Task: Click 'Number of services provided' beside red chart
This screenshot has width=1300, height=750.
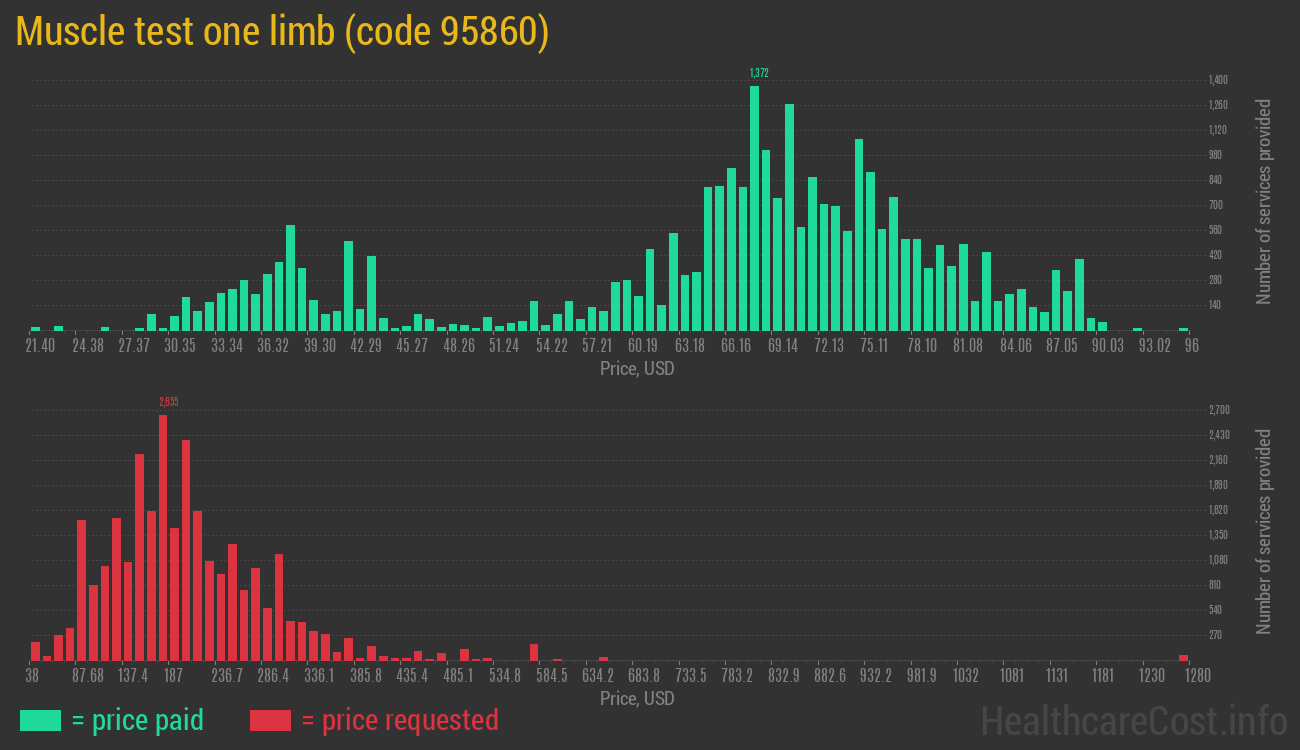Action: pos(1264,532)
